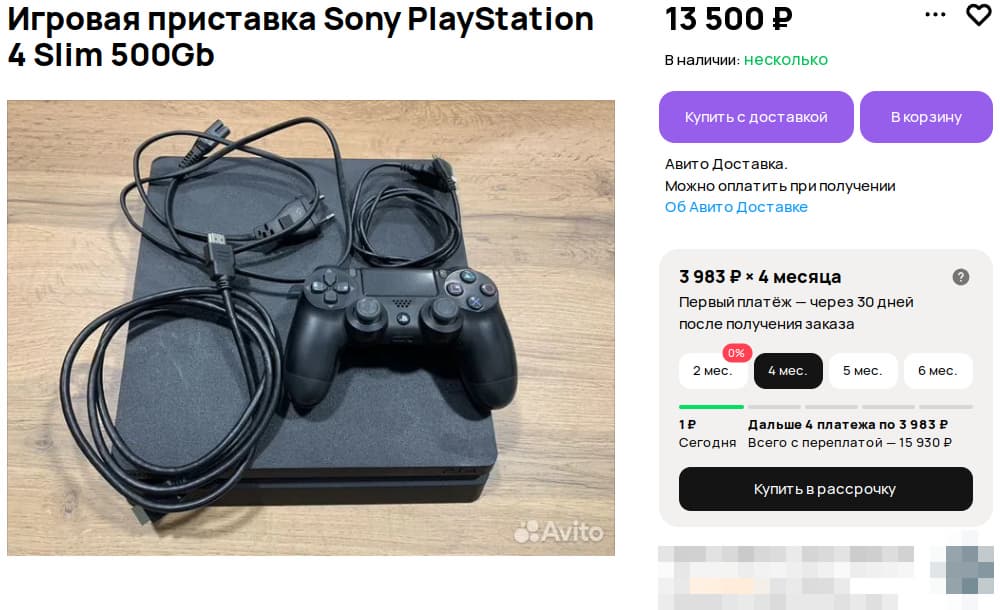This screenshot has height=610, width=1000.
Task: Click the Avito watermark logo on the photo
Action: point(559,531)
